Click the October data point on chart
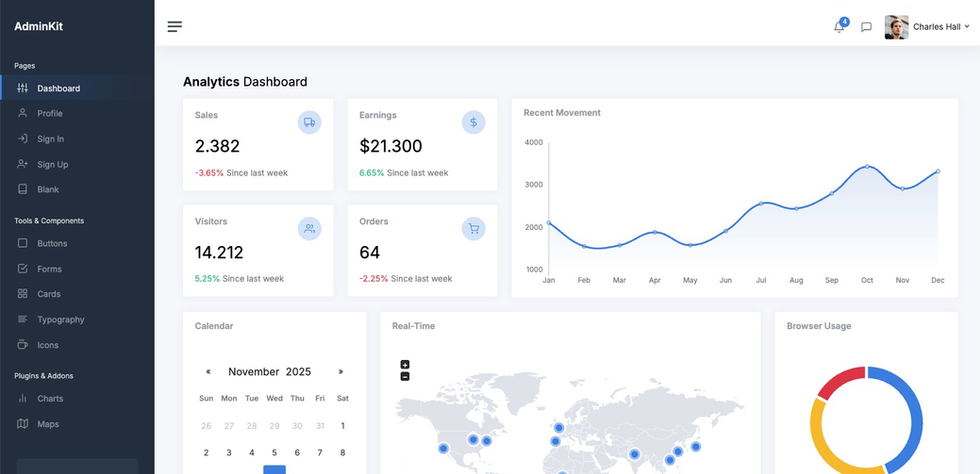Screen dimensions: 980x474 click(x=867, y=166)
